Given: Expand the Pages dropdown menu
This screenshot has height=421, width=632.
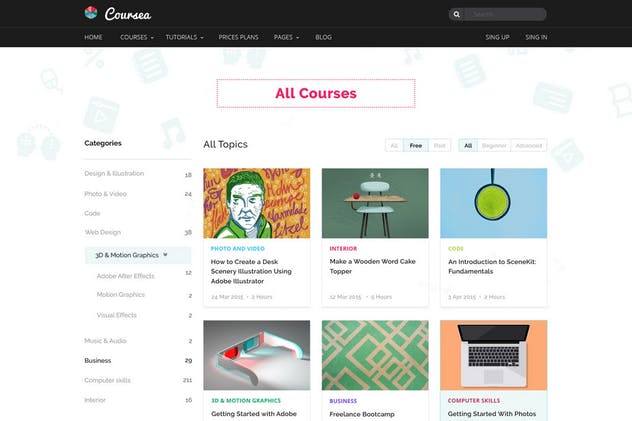Looking at the screenshot, I should tap(286, 37).
